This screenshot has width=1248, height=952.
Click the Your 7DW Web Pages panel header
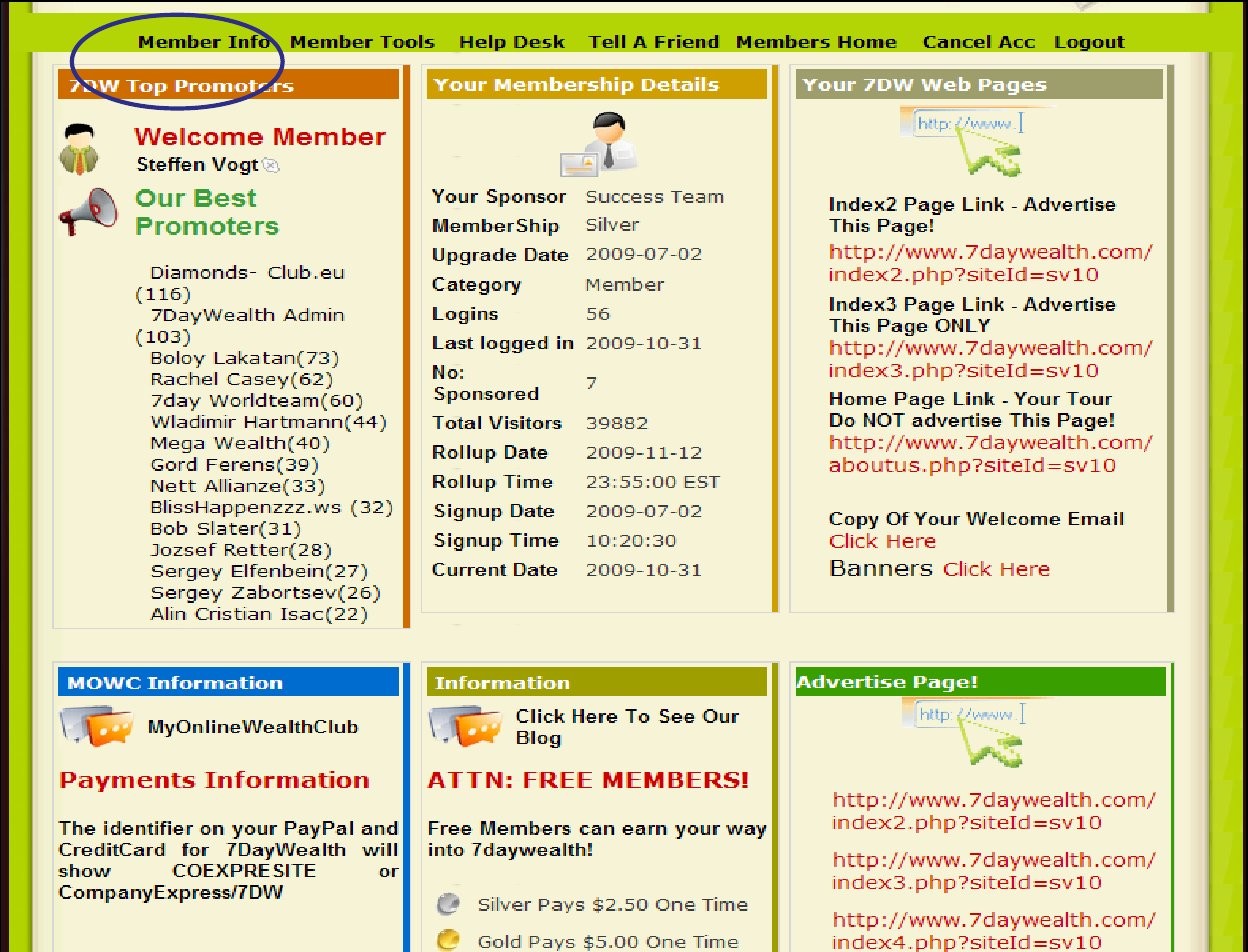[x=980, y=85]
